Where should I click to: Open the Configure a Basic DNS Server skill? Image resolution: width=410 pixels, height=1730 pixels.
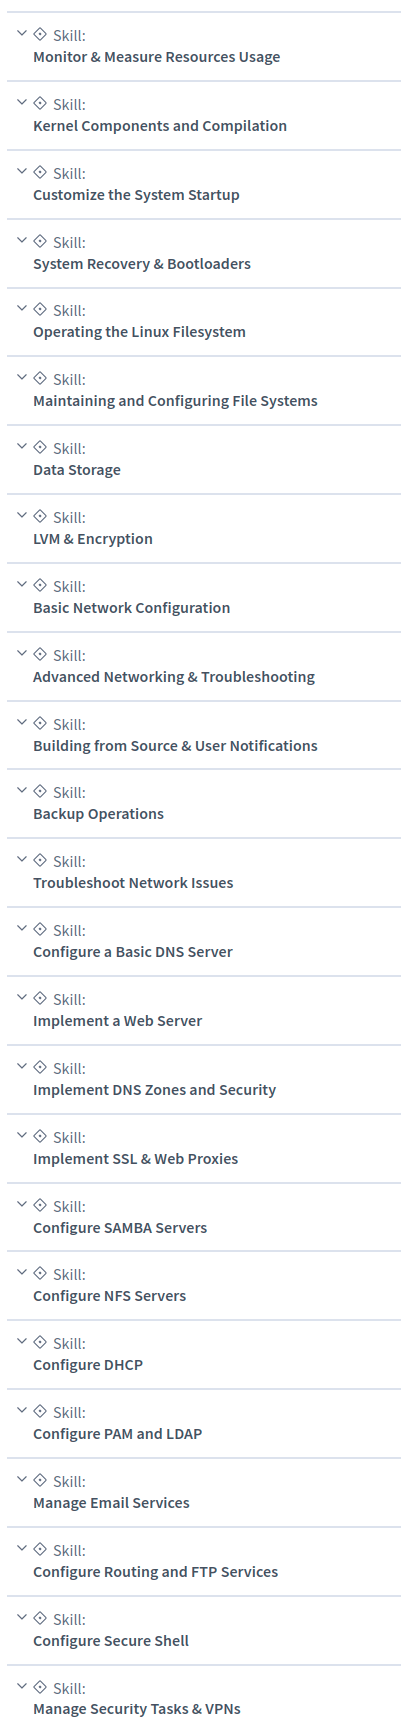[133, 952]
